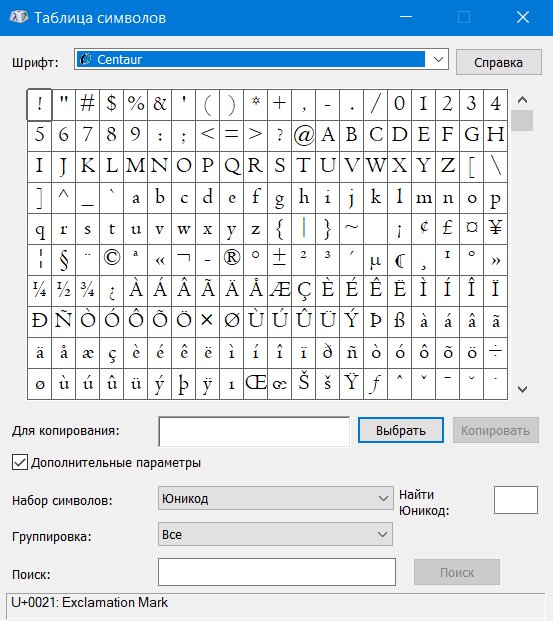This screenshot has width=553, height=621.
Task: Select the Æ ligature character
Action: [x=280, y=291]
